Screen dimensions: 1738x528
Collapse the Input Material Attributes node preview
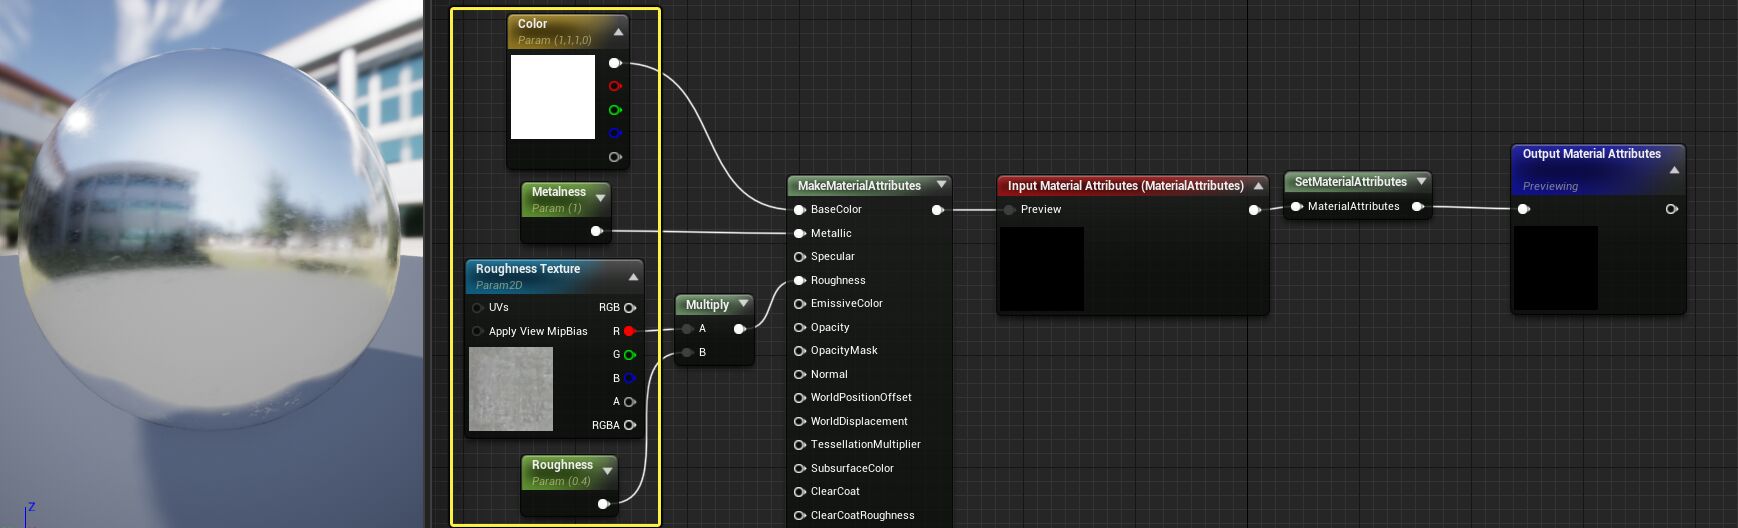click(1258, 186)
